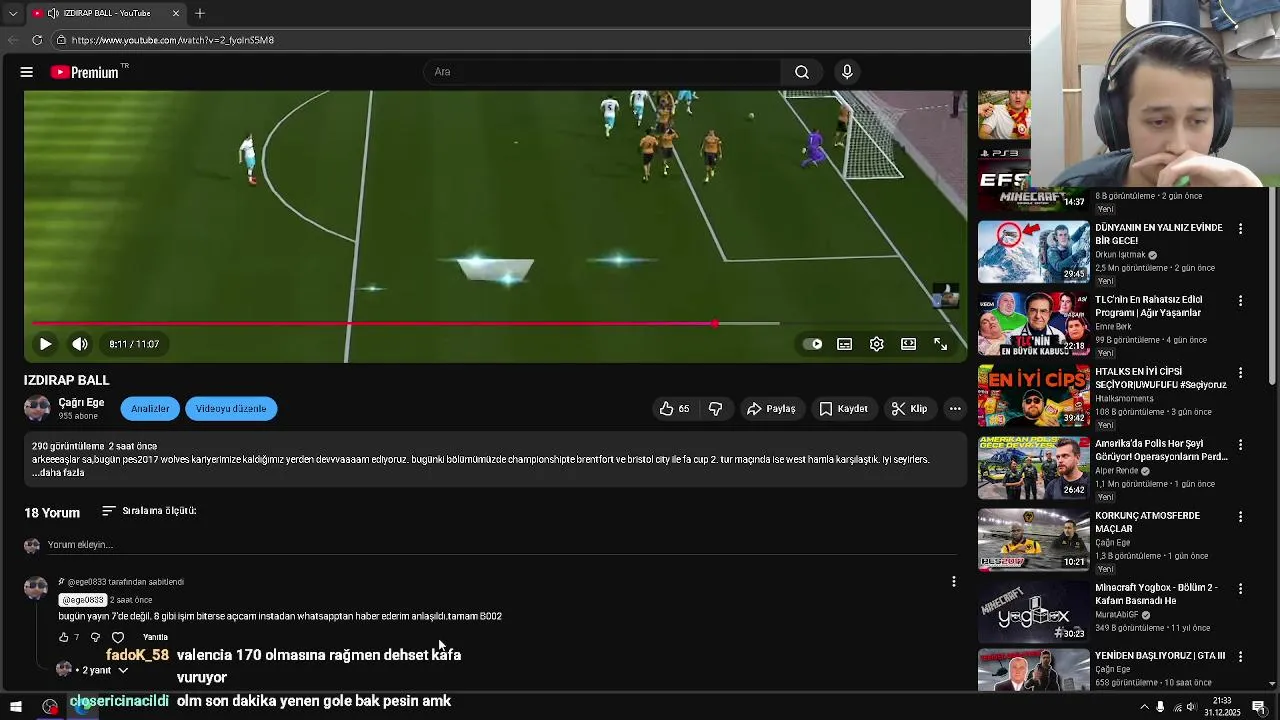Open KORKUNÇ ATMOSFERDE MAÇLAR thumbnail
The width and height of the screenshot is (1280, 720).
pyautogui.click(x=1033, y=540)
